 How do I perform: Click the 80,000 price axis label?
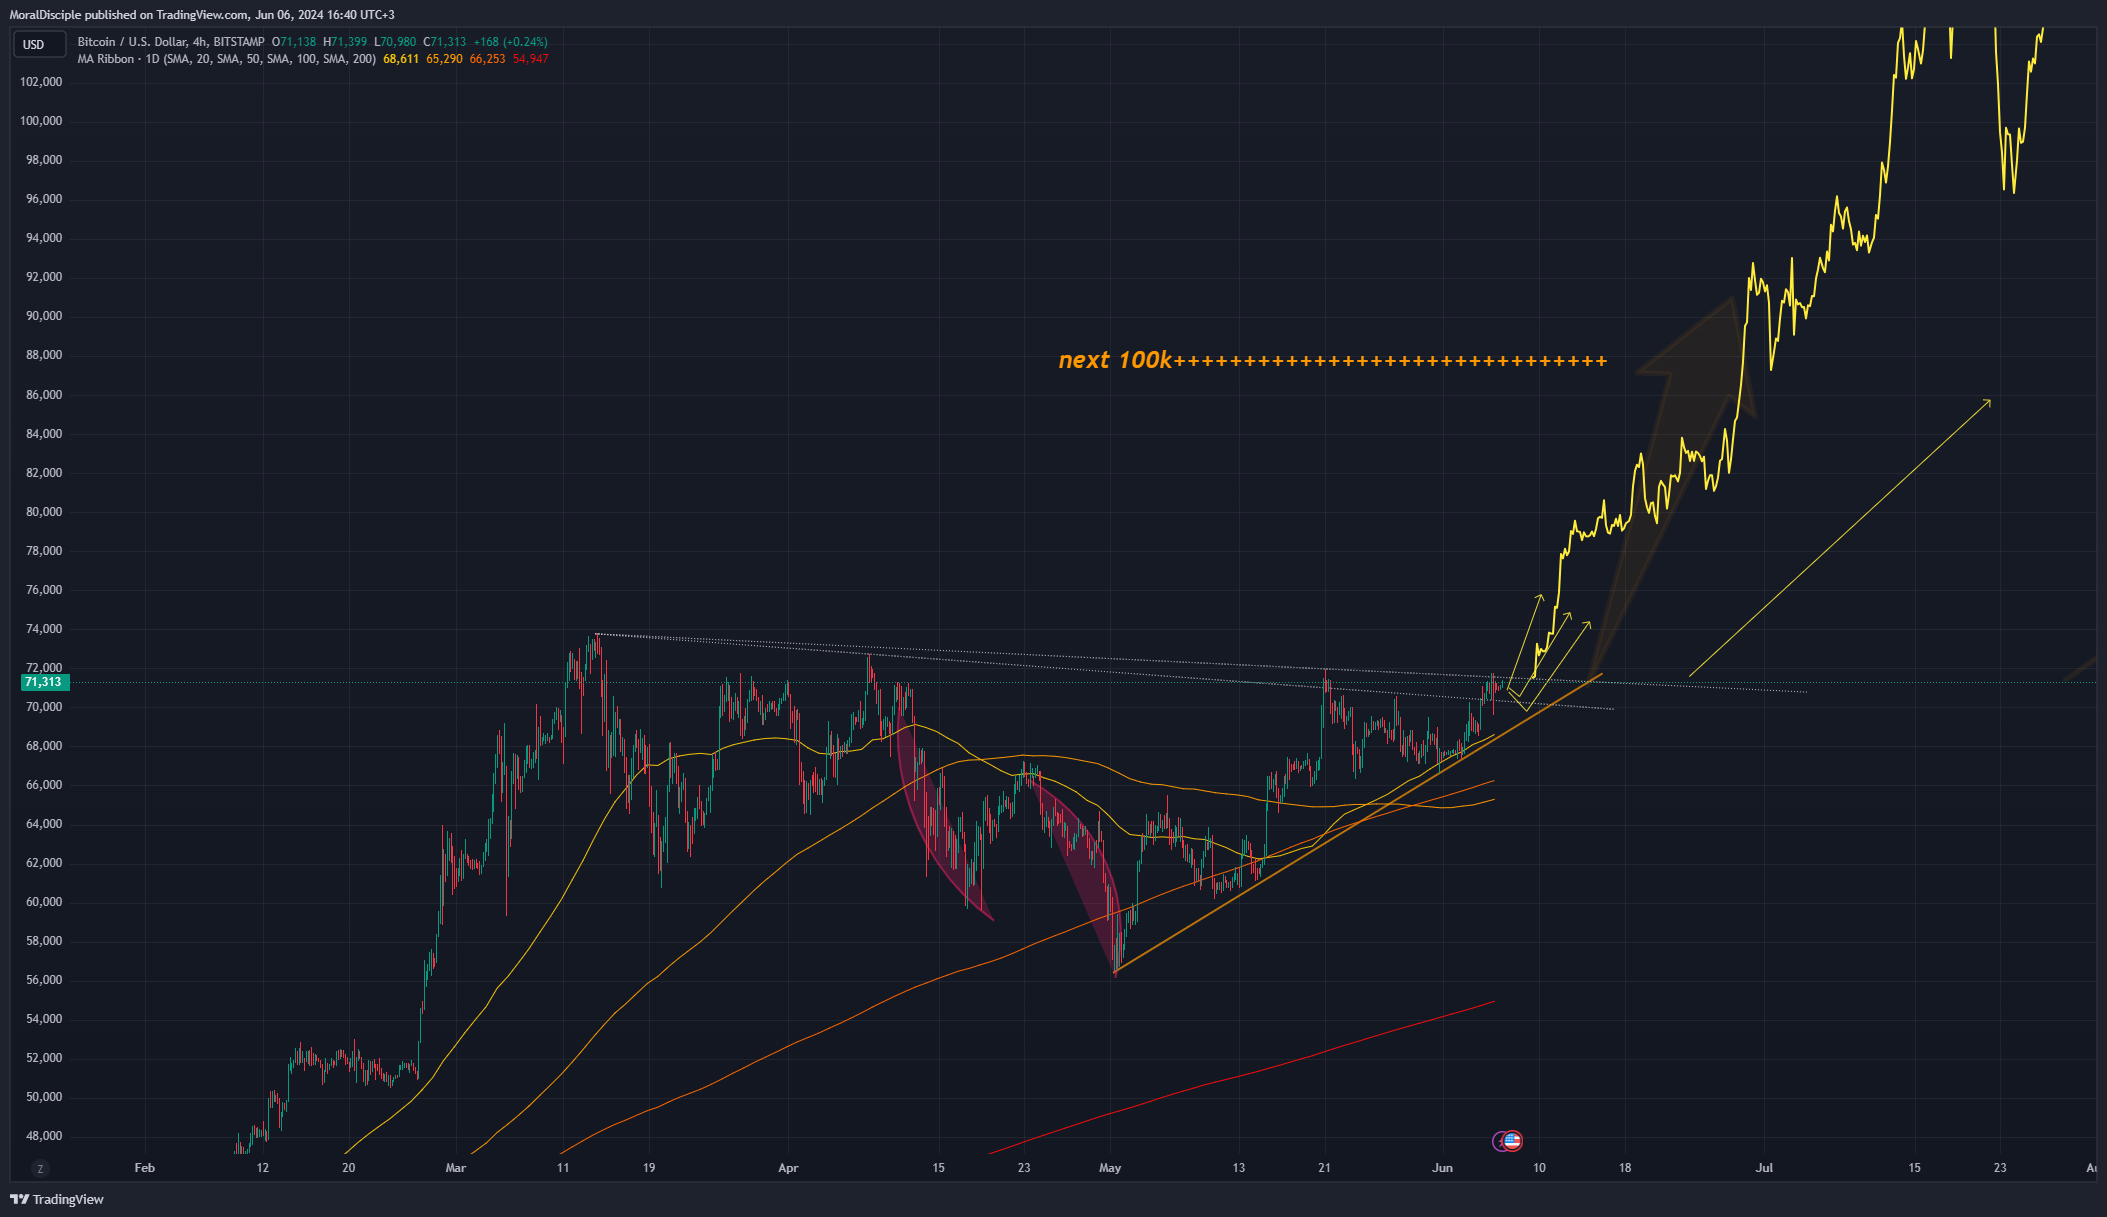click(44, 512)
